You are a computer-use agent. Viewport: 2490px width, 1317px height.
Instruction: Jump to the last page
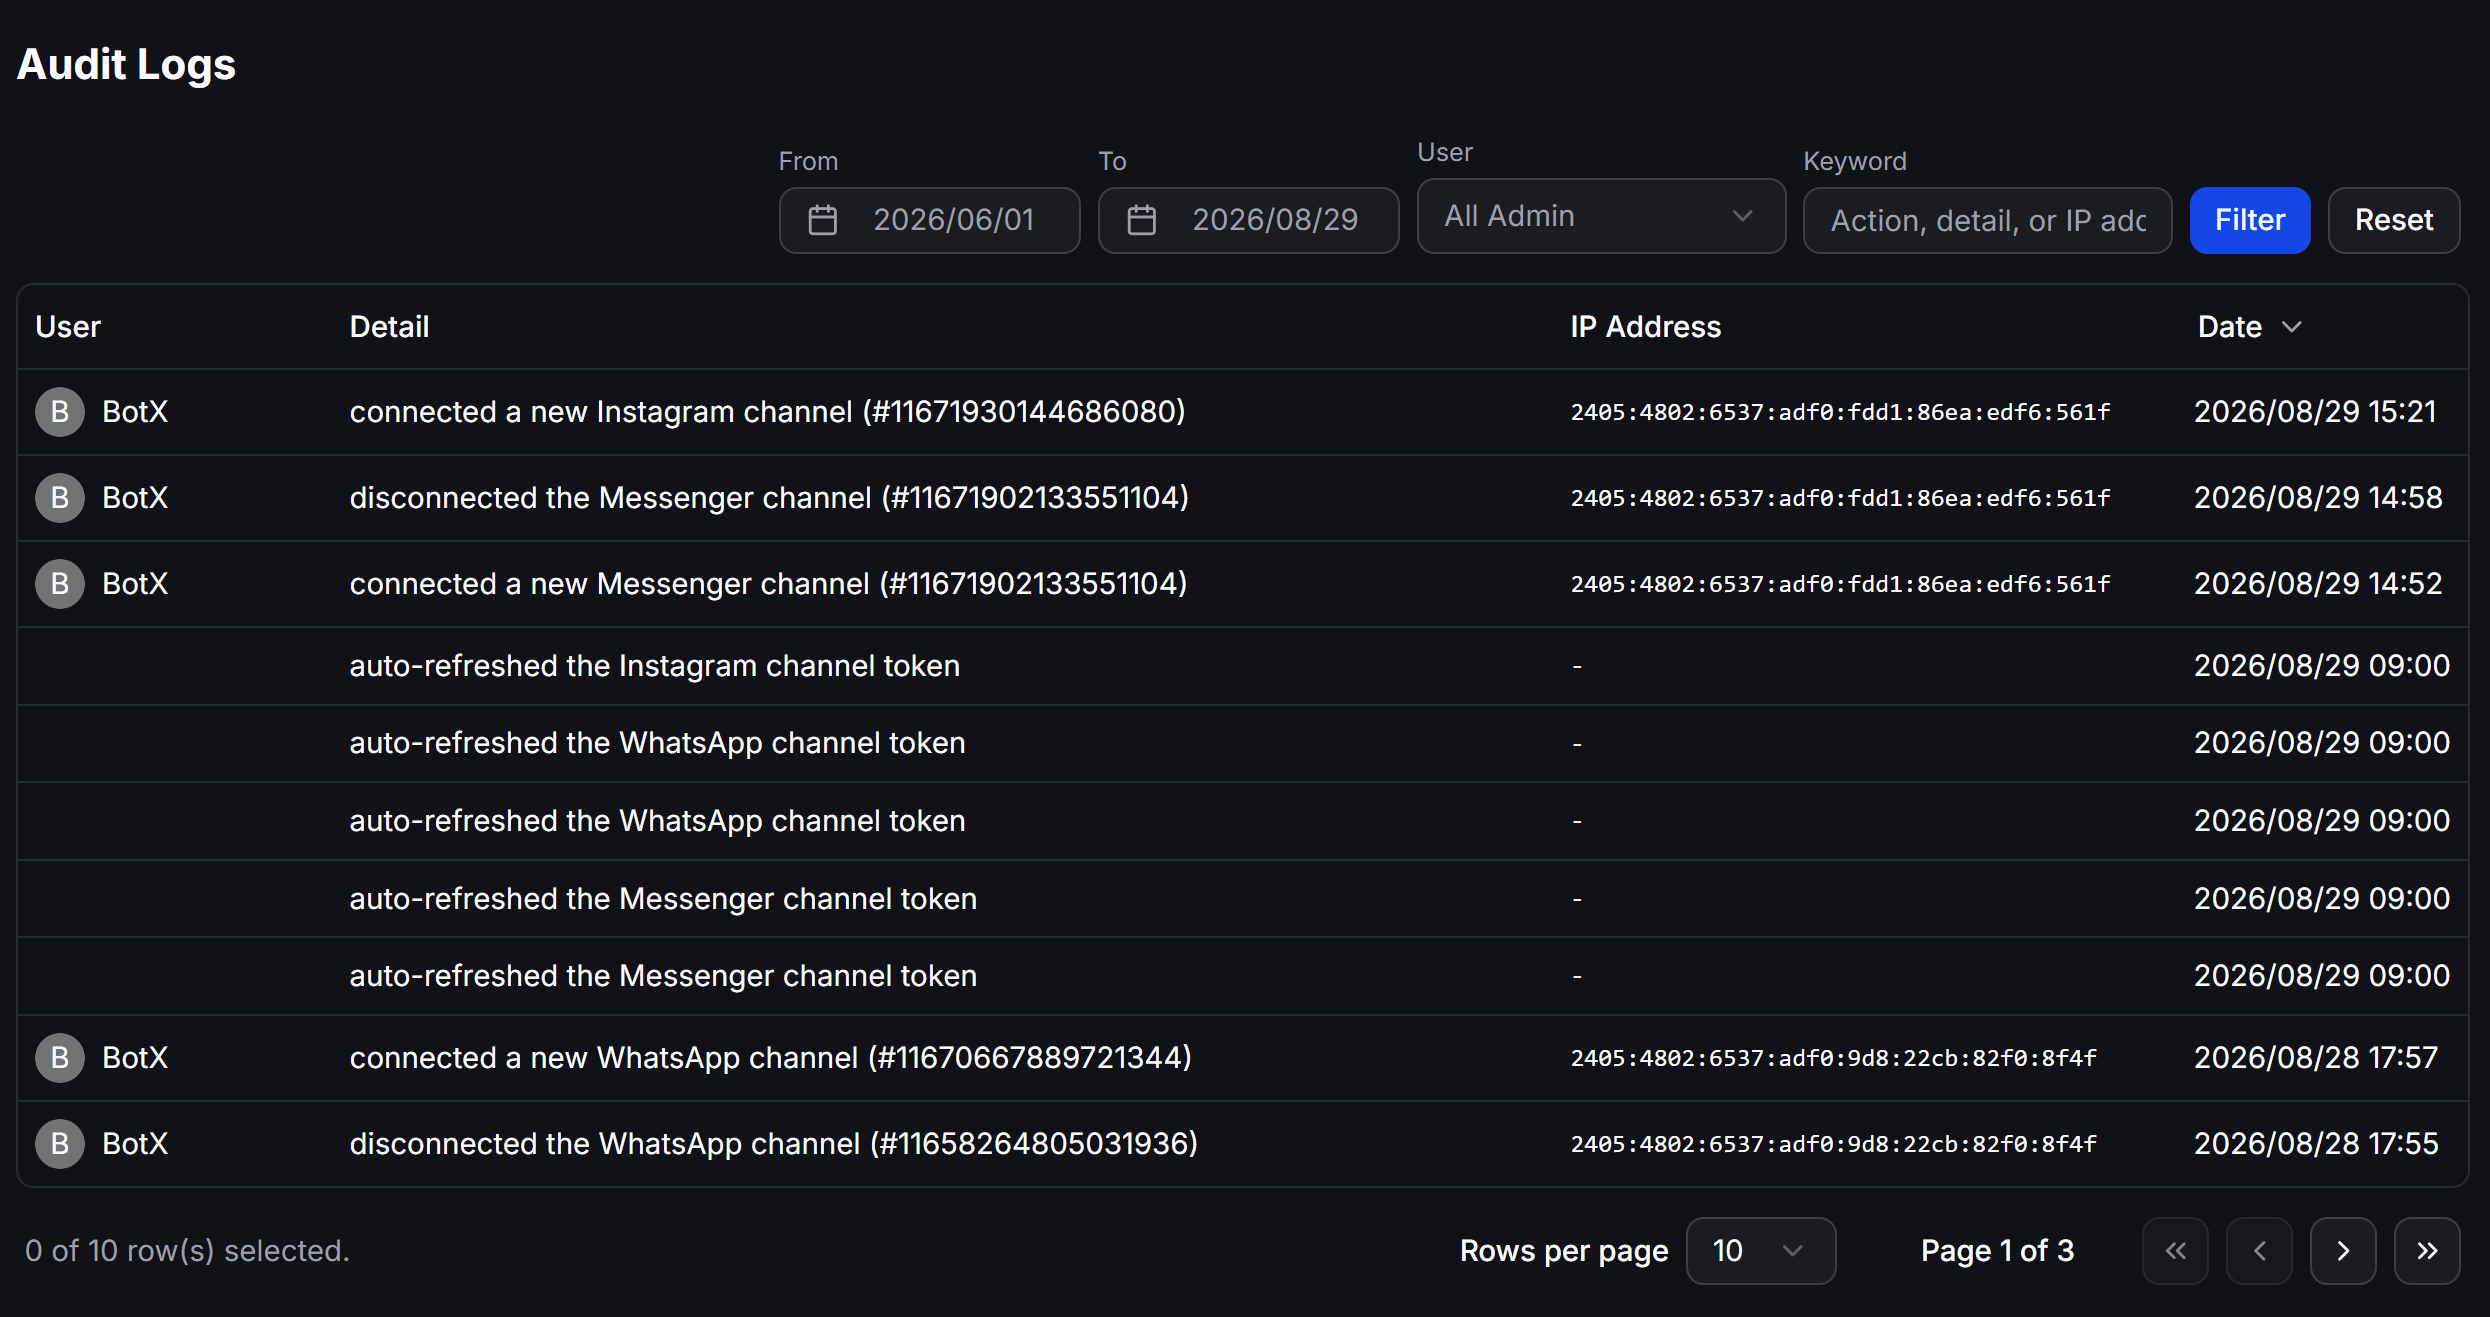click(2427, 1250)
